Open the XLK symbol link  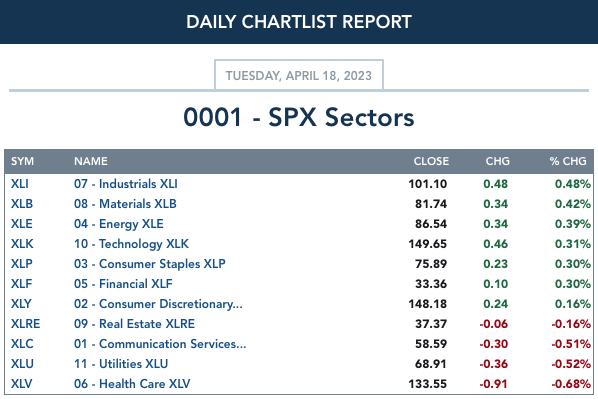coord(22,244)
